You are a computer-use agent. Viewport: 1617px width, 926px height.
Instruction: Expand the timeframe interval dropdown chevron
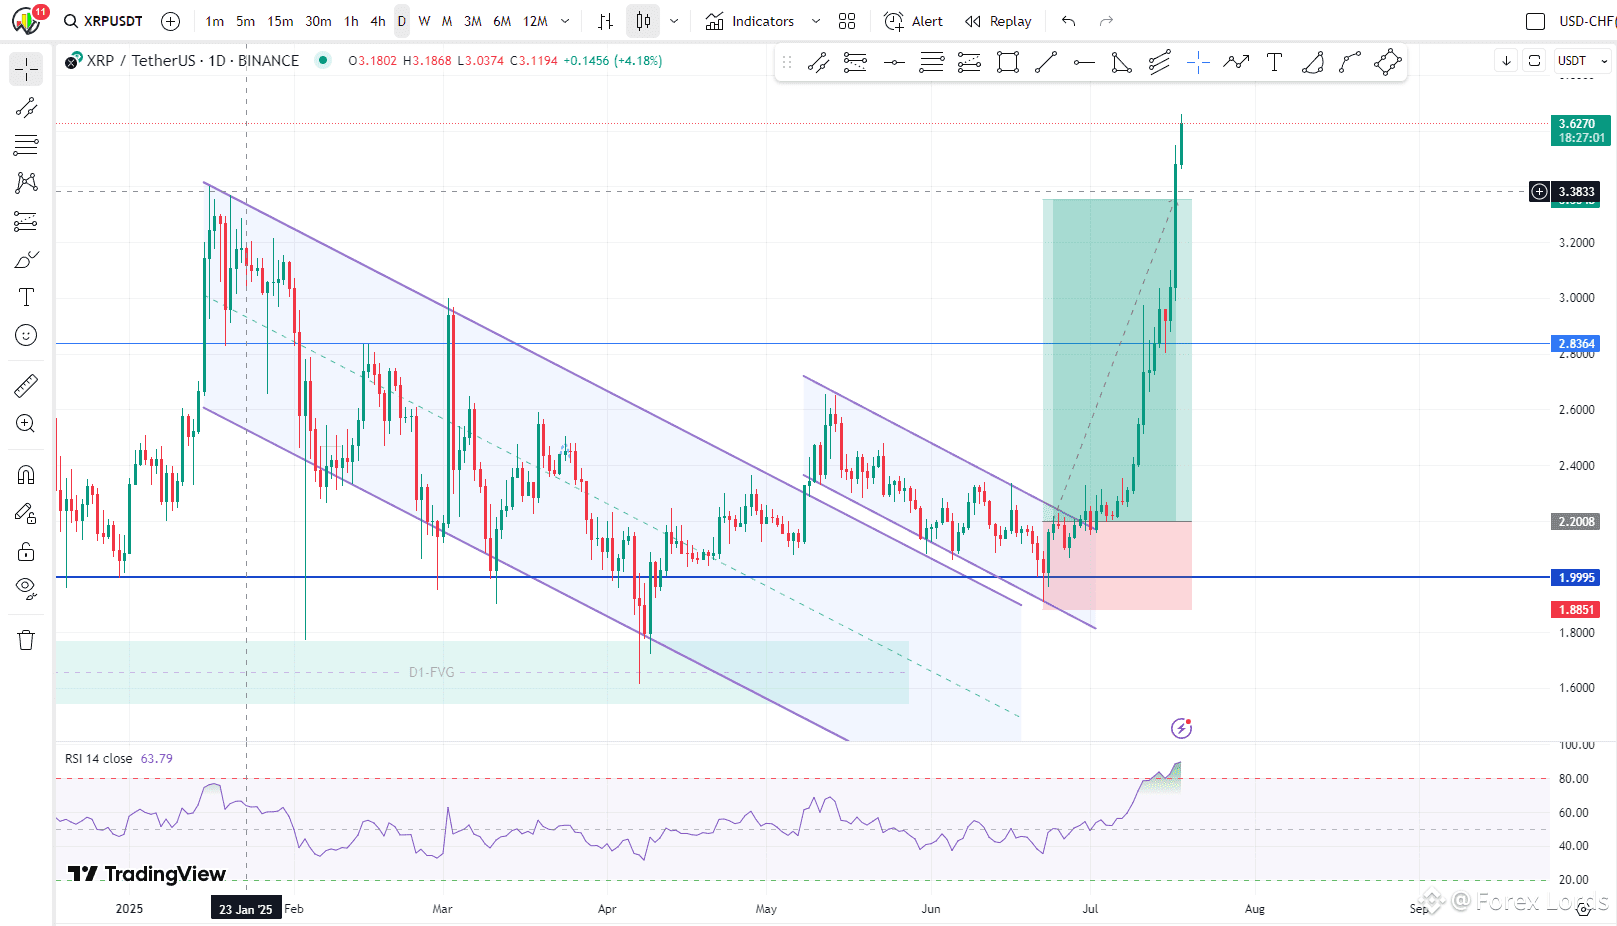pyautogui.click(x=565, y=21)
